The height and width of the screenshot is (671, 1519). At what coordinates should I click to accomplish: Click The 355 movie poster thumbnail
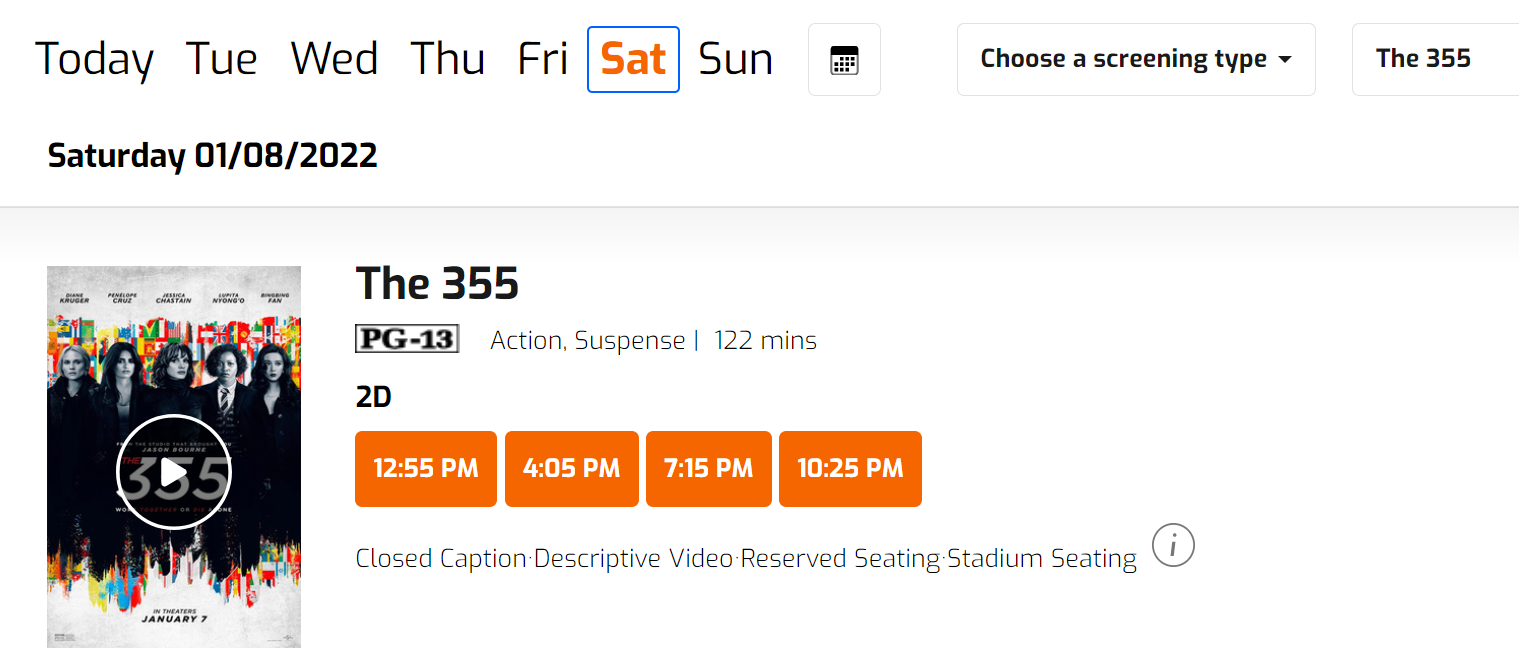(174, 457)
